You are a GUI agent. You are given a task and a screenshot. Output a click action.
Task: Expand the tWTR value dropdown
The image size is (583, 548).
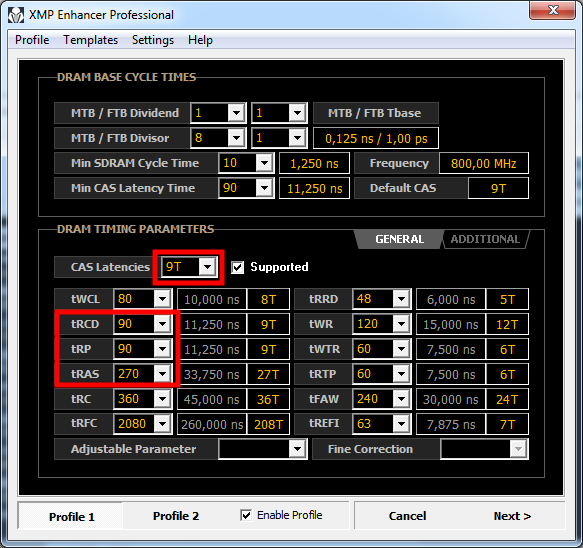(402, 349)
